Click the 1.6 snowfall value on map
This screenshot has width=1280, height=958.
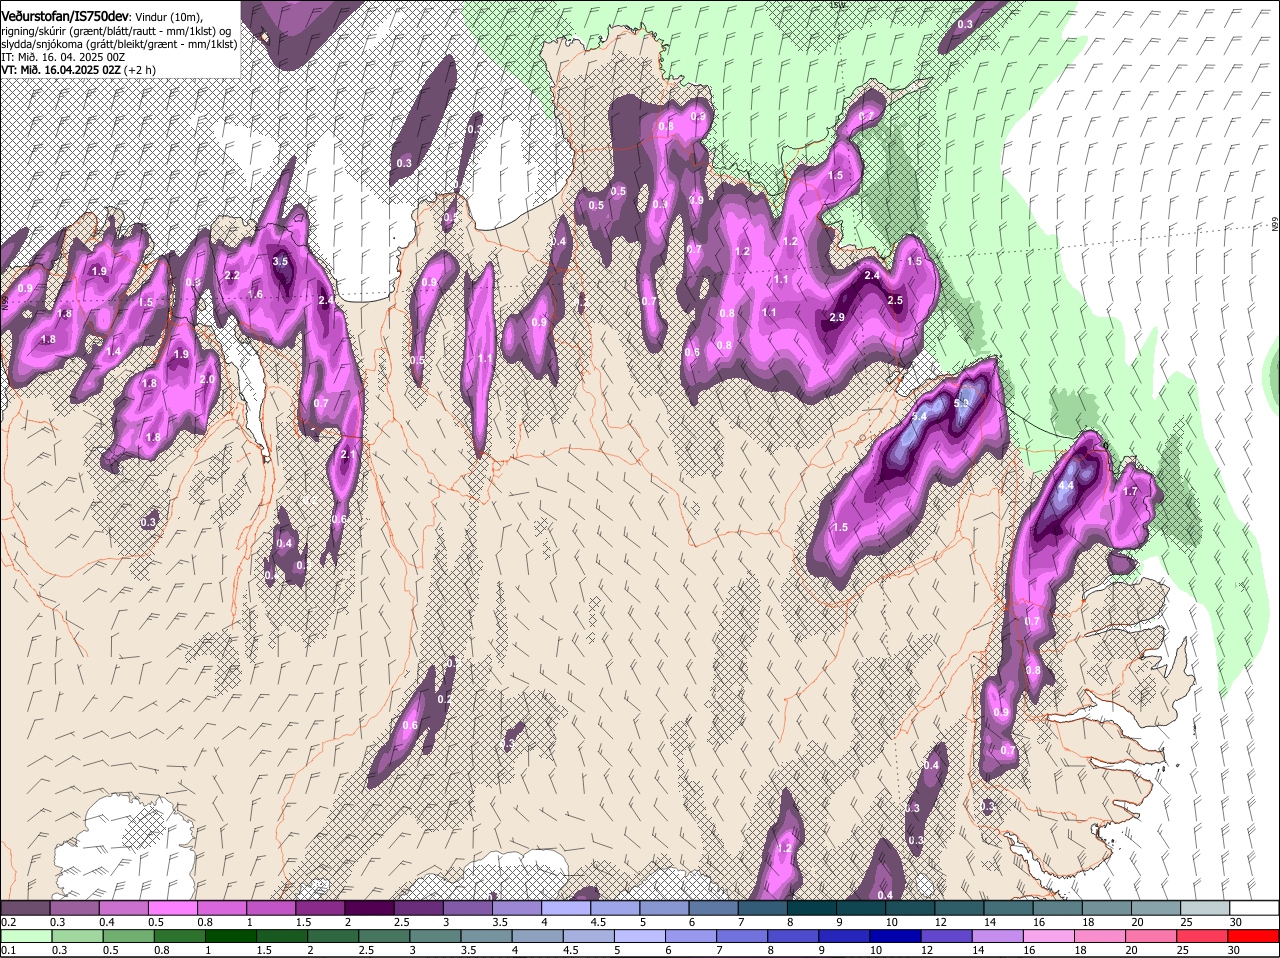point(255,295)
